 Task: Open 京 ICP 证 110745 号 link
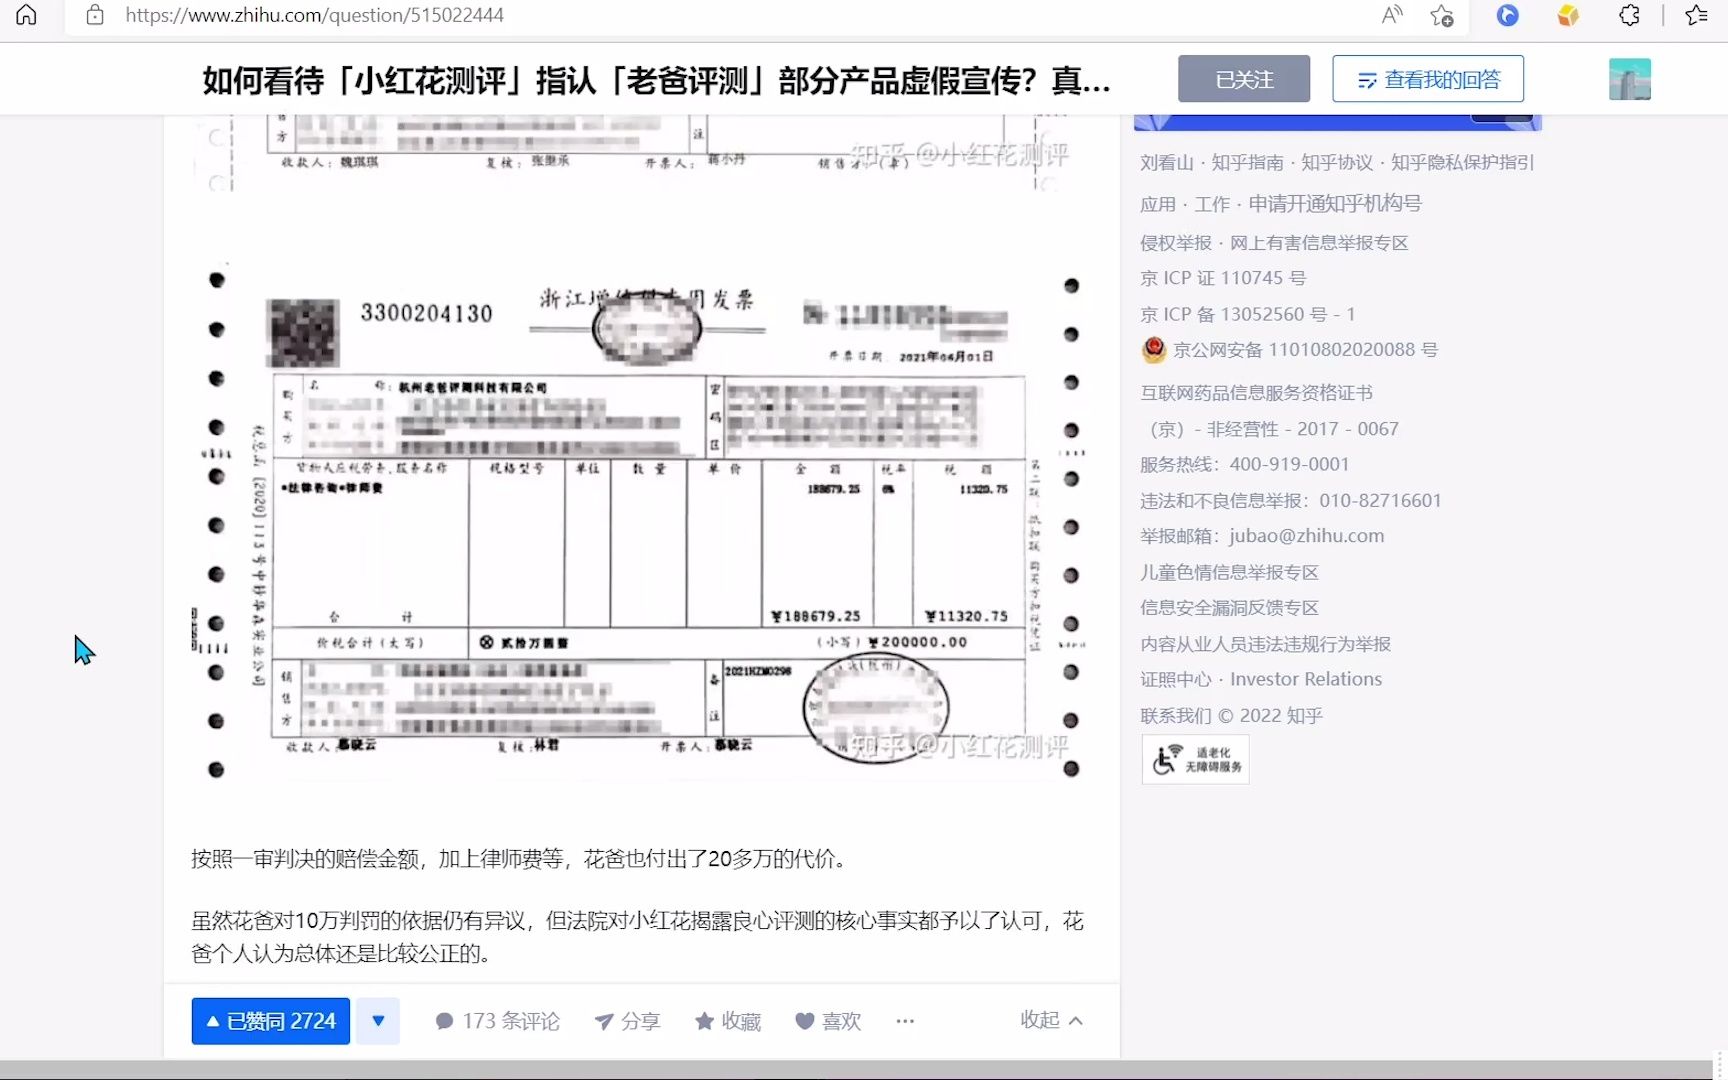(x=1223, y=278)
